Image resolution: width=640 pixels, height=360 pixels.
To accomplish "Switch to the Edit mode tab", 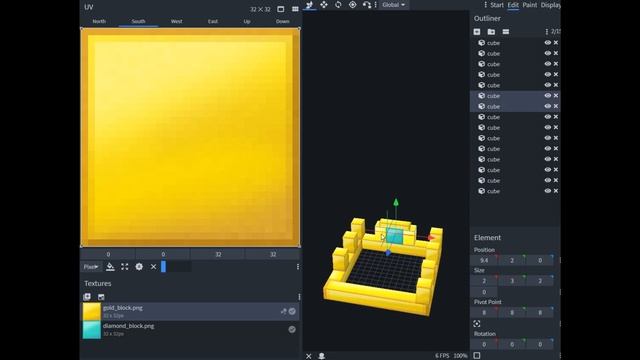I will [x=513, y=5].
